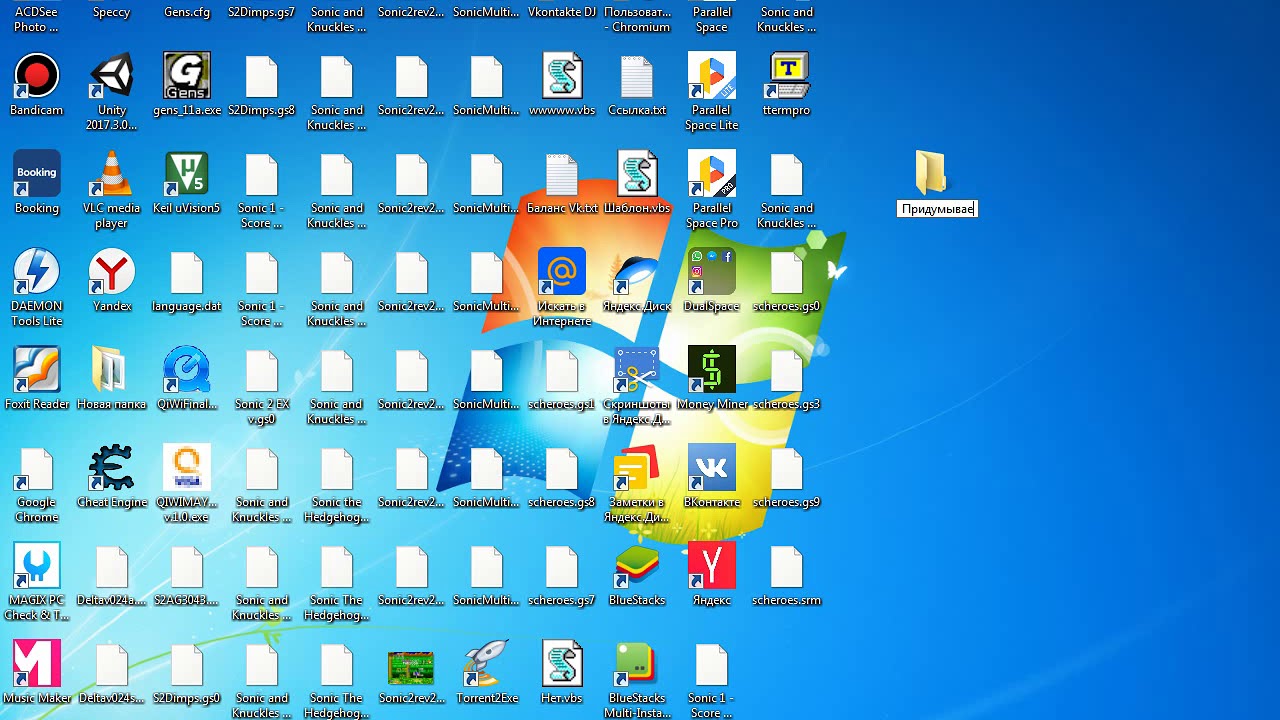Click the folder being renamed
Image resolution: width=1280 pixels, height=720 pixels.
(x=931, y=173)
